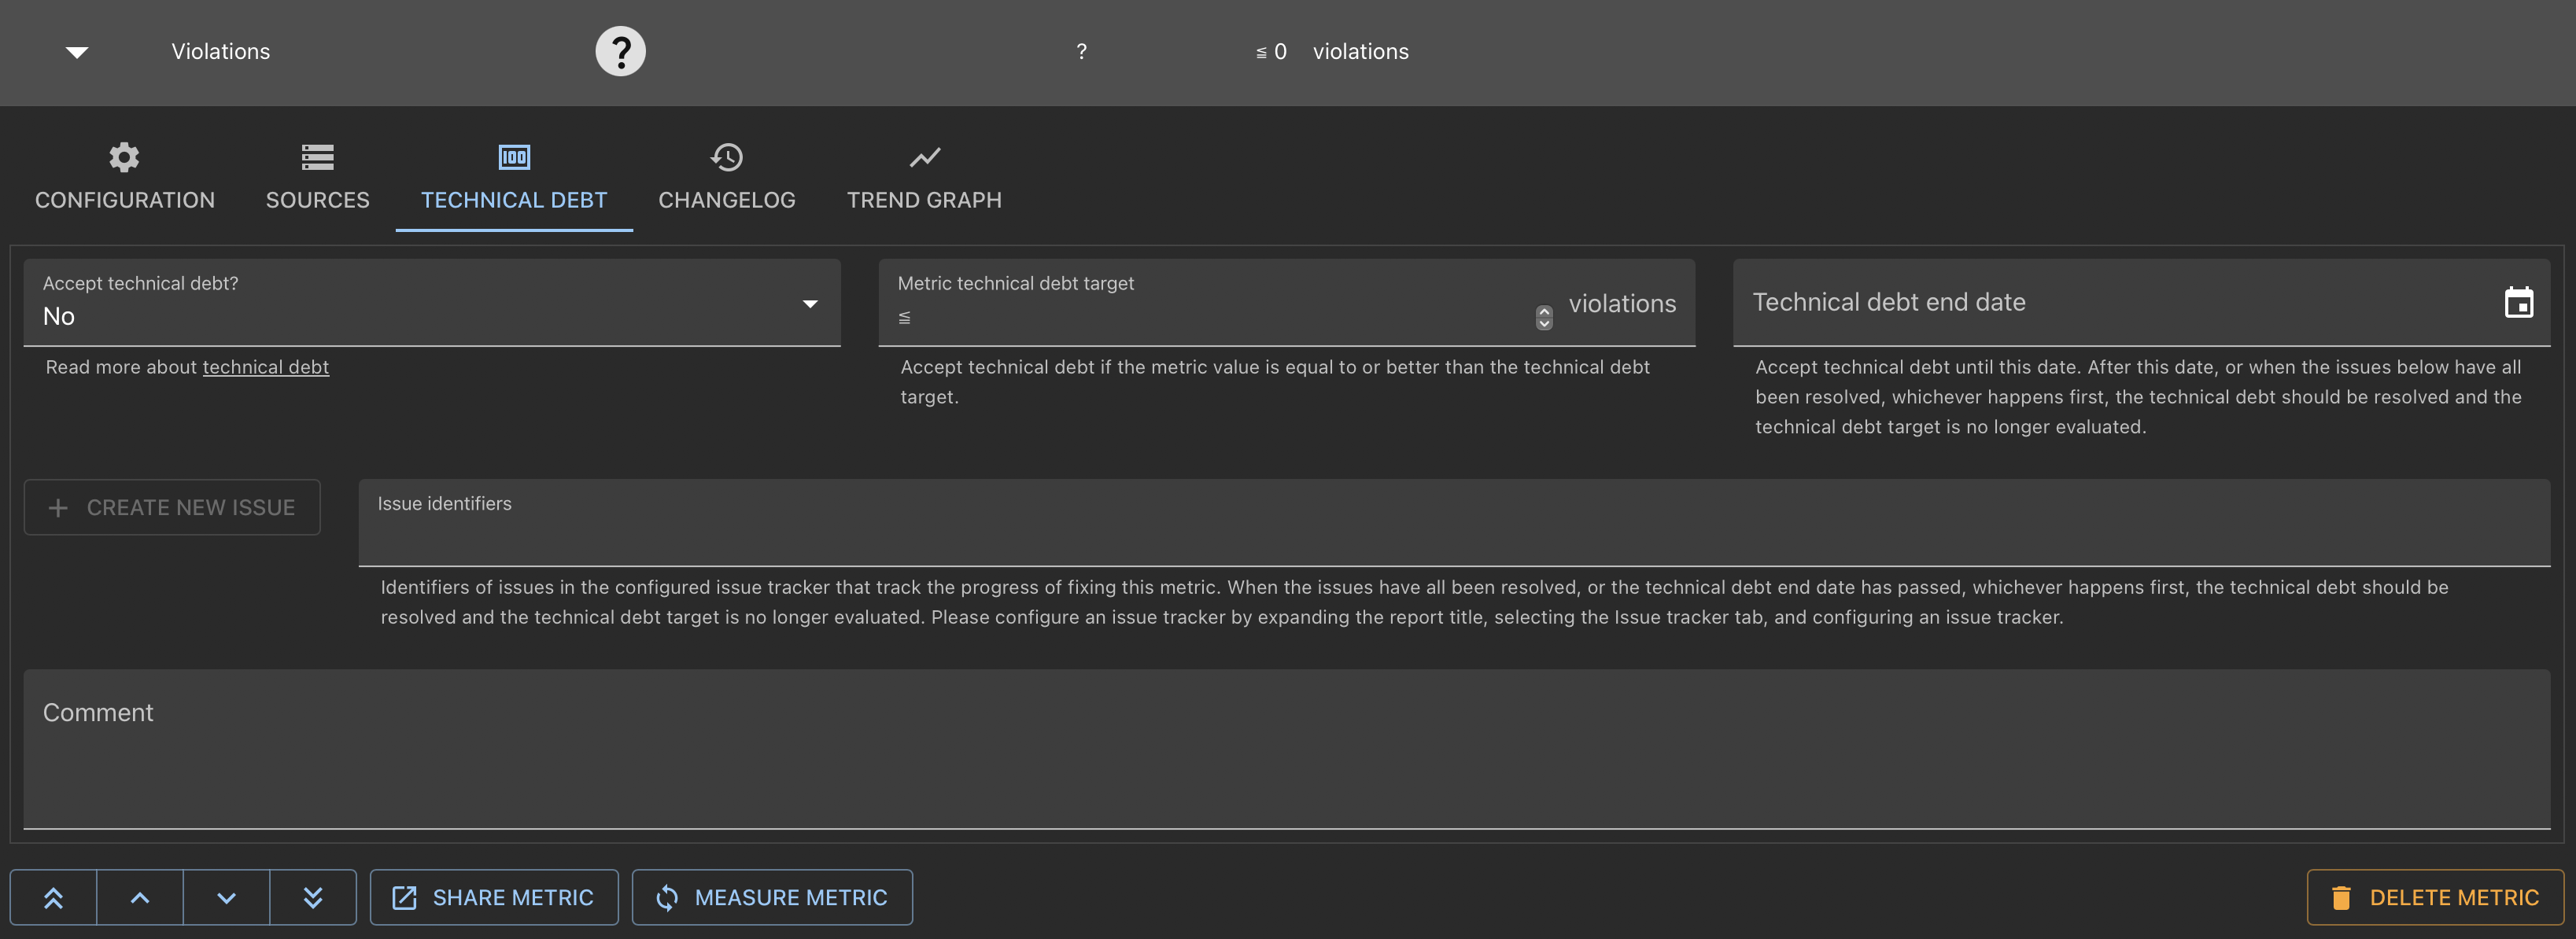Image resolution: width=2576 pixels, height=939 pixels.
Task: Open the Accept technical debt dropdown
Action: (x=432, y=303)
